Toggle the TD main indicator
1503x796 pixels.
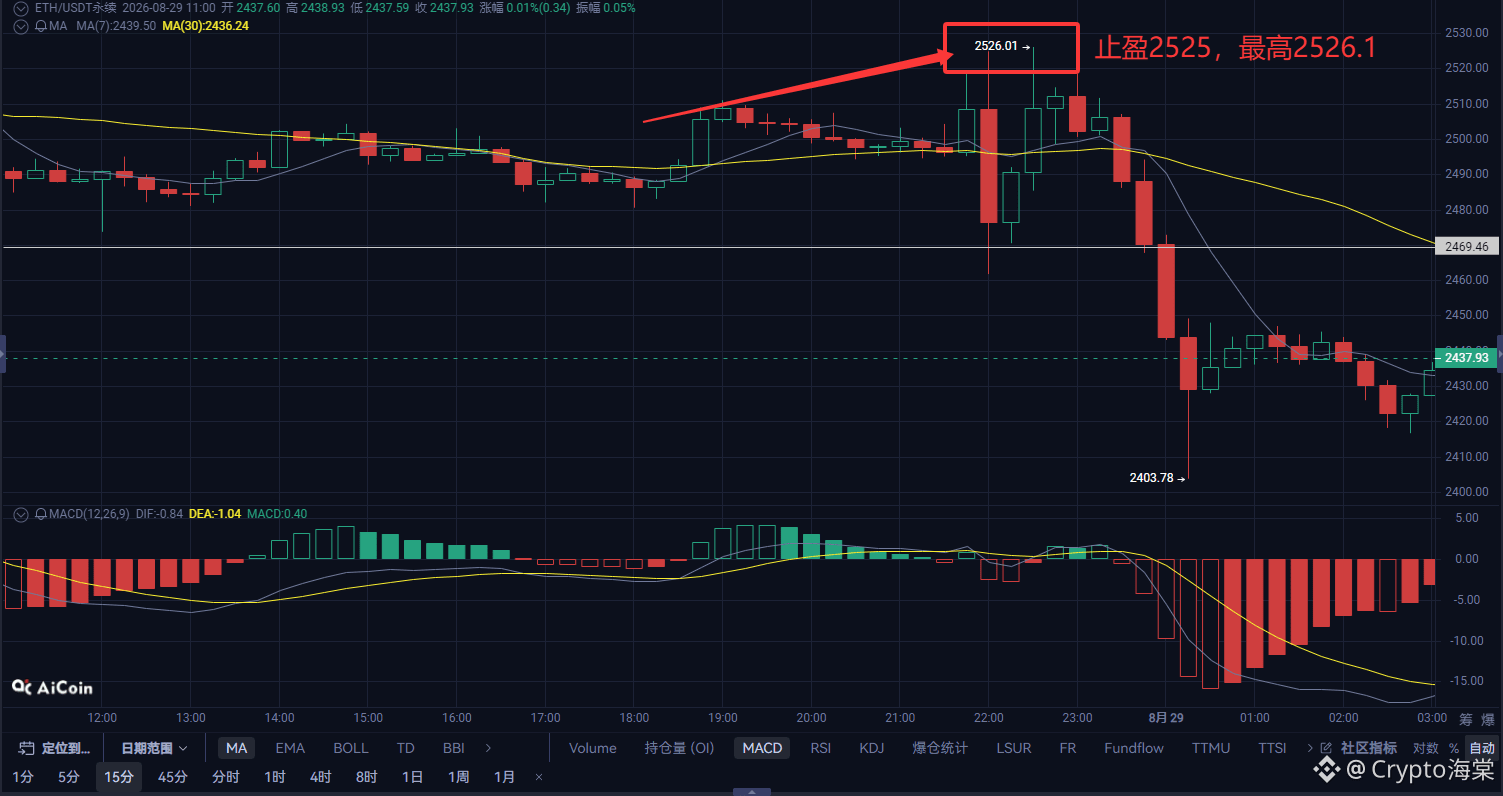(x=405, y=748)
